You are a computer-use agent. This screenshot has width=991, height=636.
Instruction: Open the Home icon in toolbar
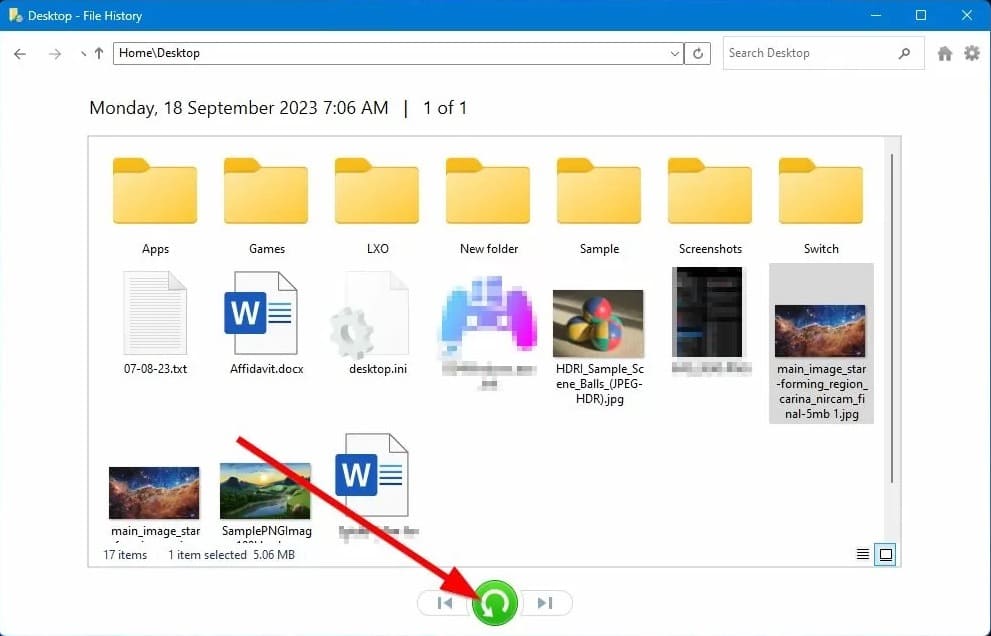945,54
